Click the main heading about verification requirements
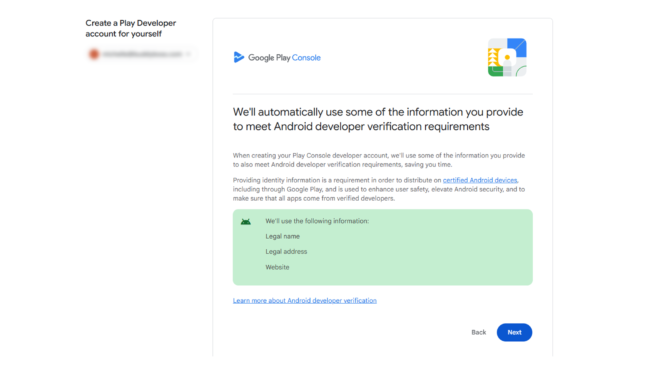 coord(378,119)
